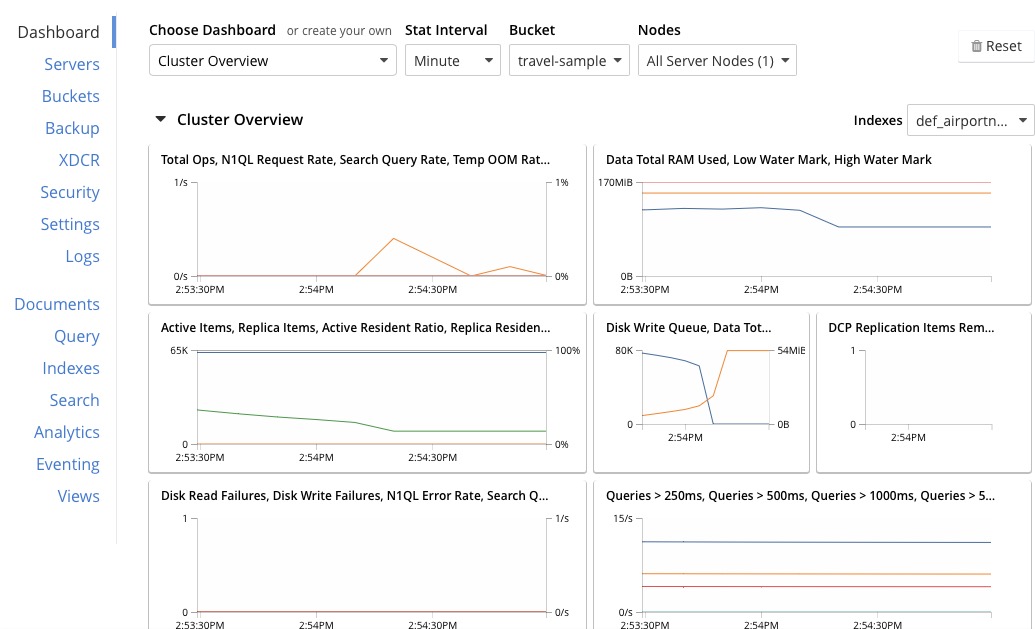Click the 'or create your own' link
The image size is (1035, 629).
coord(339,31)
